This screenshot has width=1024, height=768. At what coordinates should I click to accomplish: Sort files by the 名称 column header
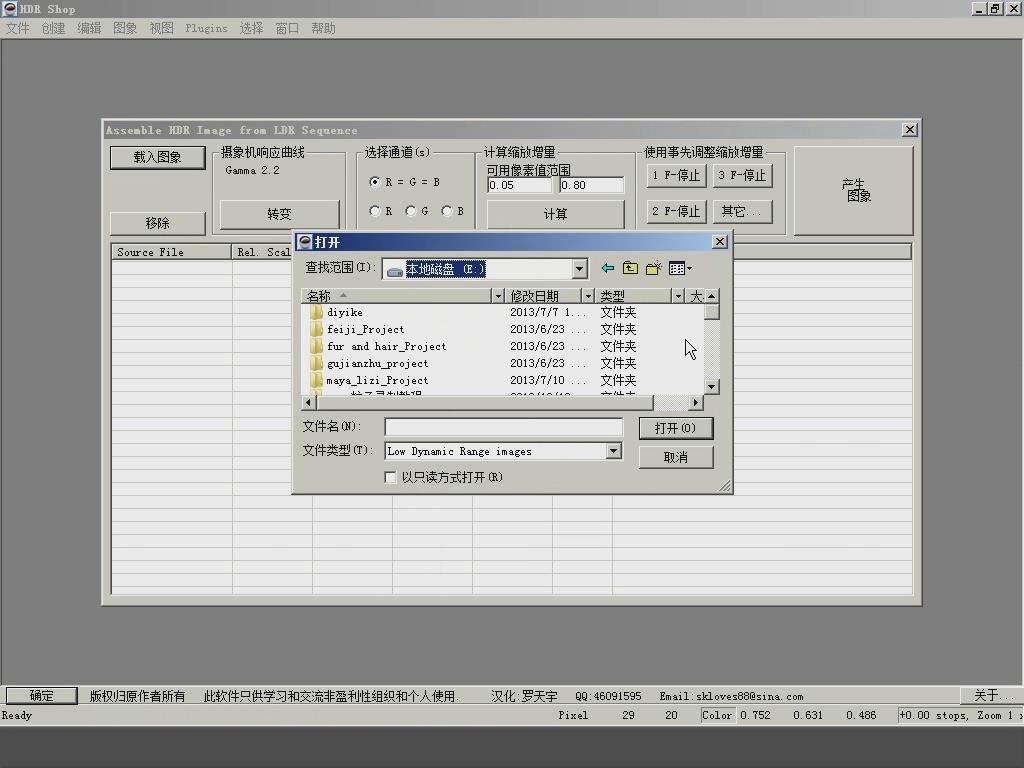(x=396, y=296)
